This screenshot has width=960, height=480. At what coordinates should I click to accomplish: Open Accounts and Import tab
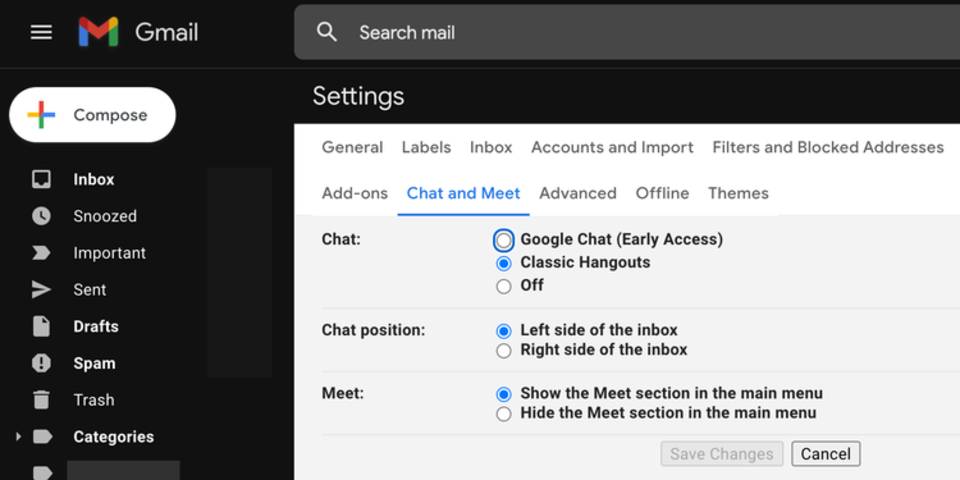pos(612,148)
